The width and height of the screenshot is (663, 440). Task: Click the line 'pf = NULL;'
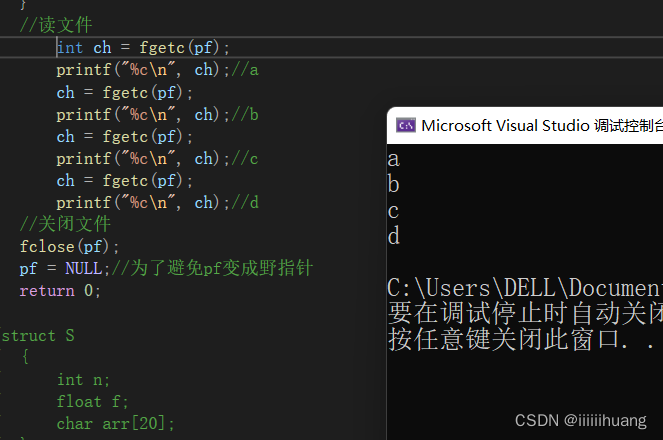click(65, 268)
